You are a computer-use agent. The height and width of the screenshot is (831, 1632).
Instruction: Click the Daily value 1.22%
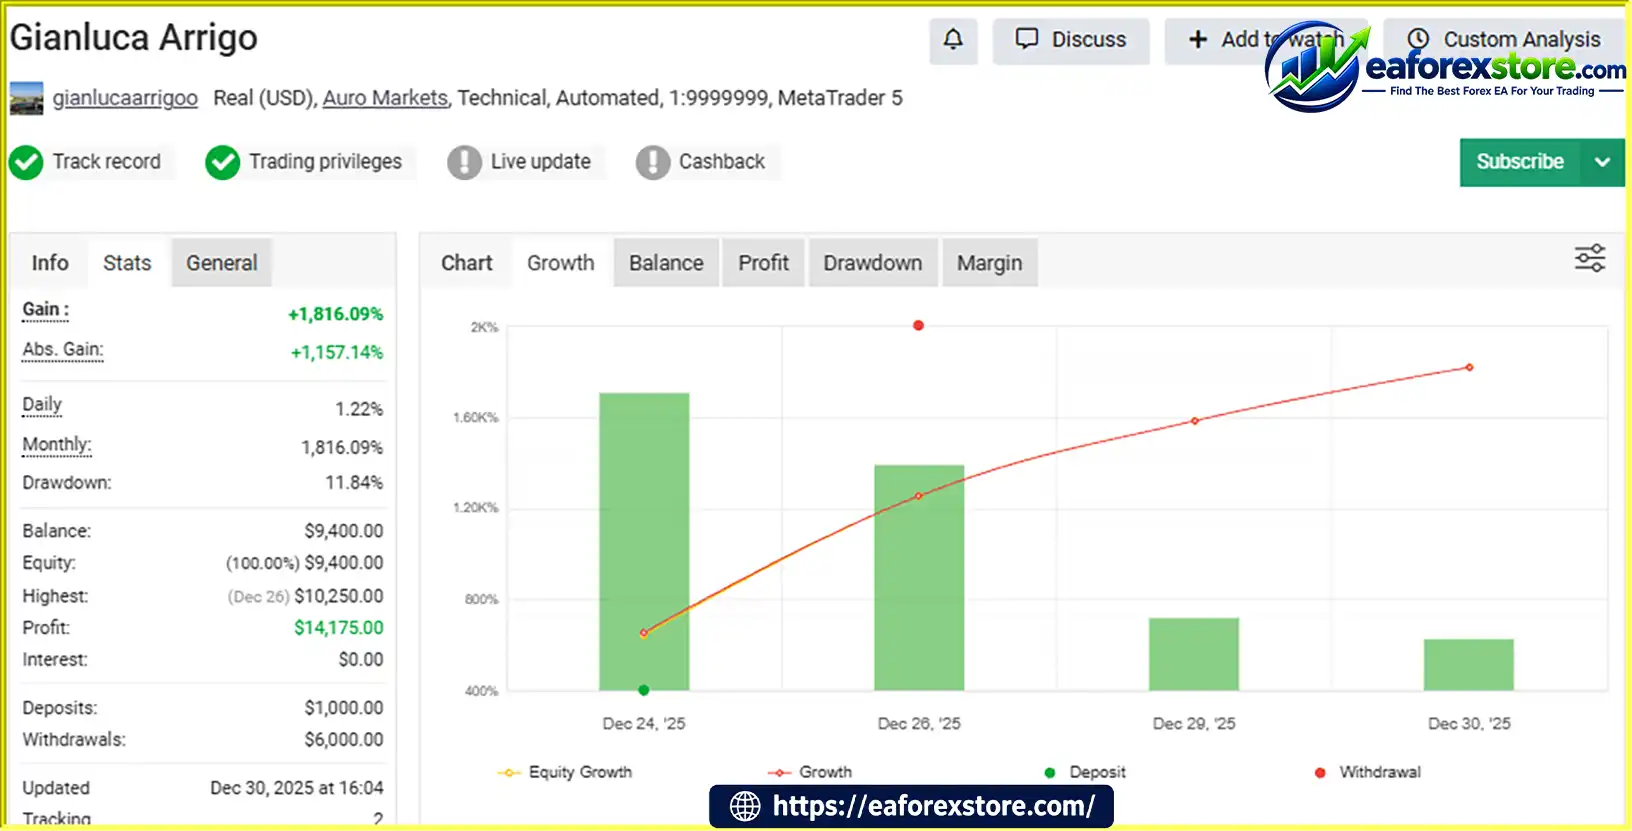[359, 409]
